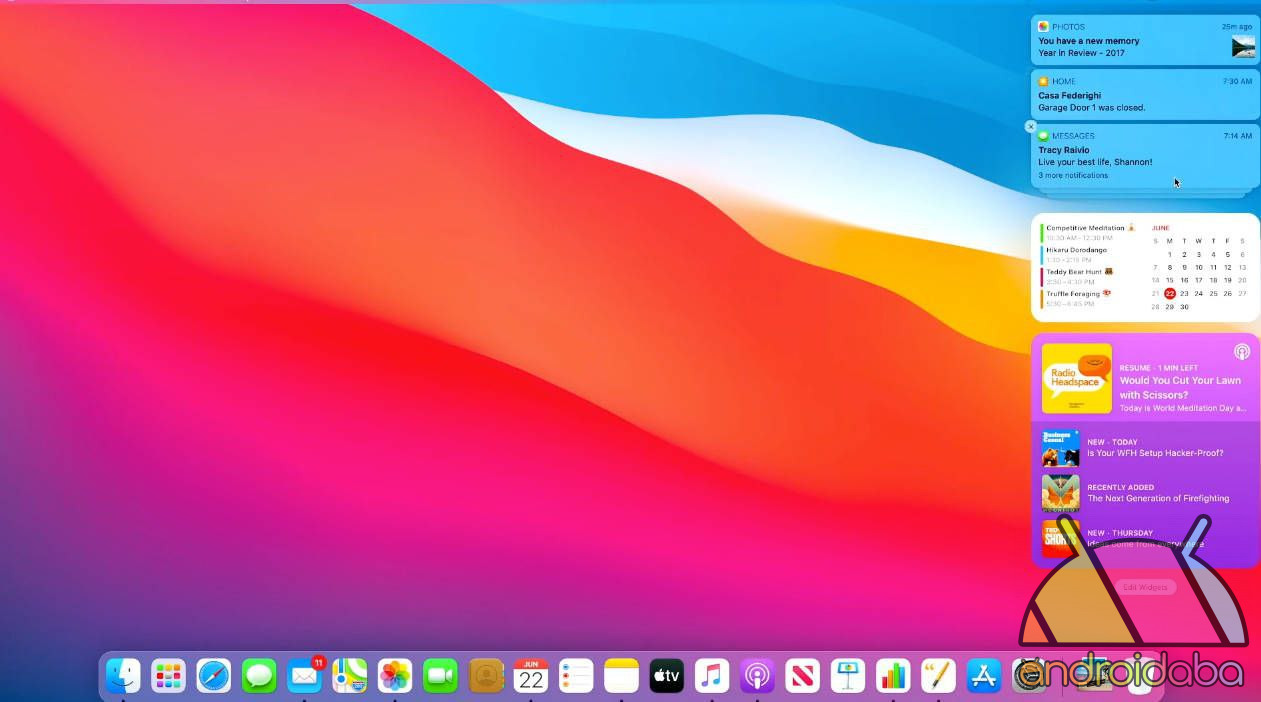Start FaceTime from the dock
The width and height of the screenshot is (1261, 702).
(440, 676)
